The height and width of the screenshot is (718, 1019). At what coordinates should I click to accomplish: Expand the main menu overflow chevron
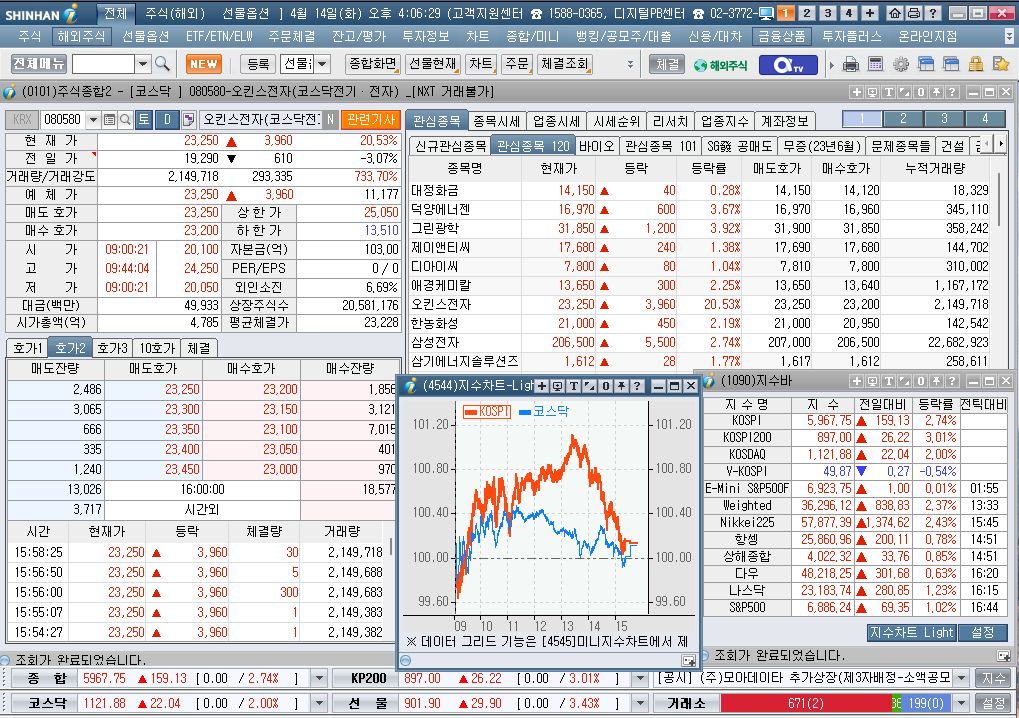(x=1009, y=36)
